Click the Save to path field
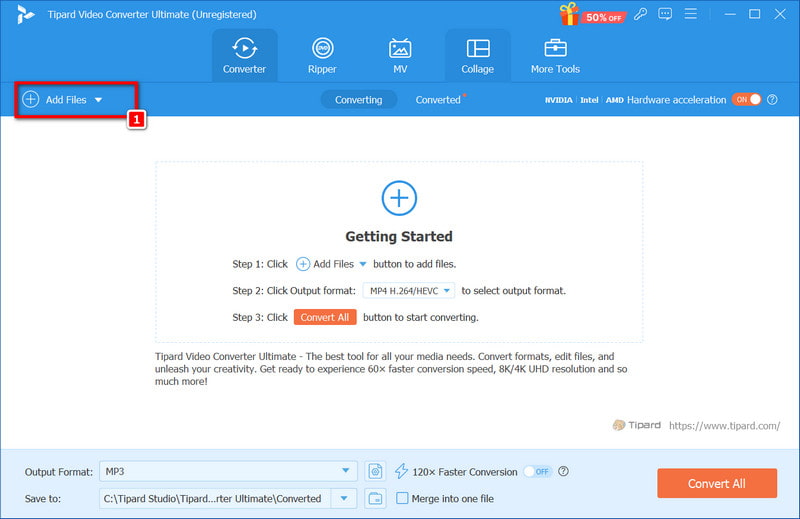Screen dimensions: 800x519 215,499
